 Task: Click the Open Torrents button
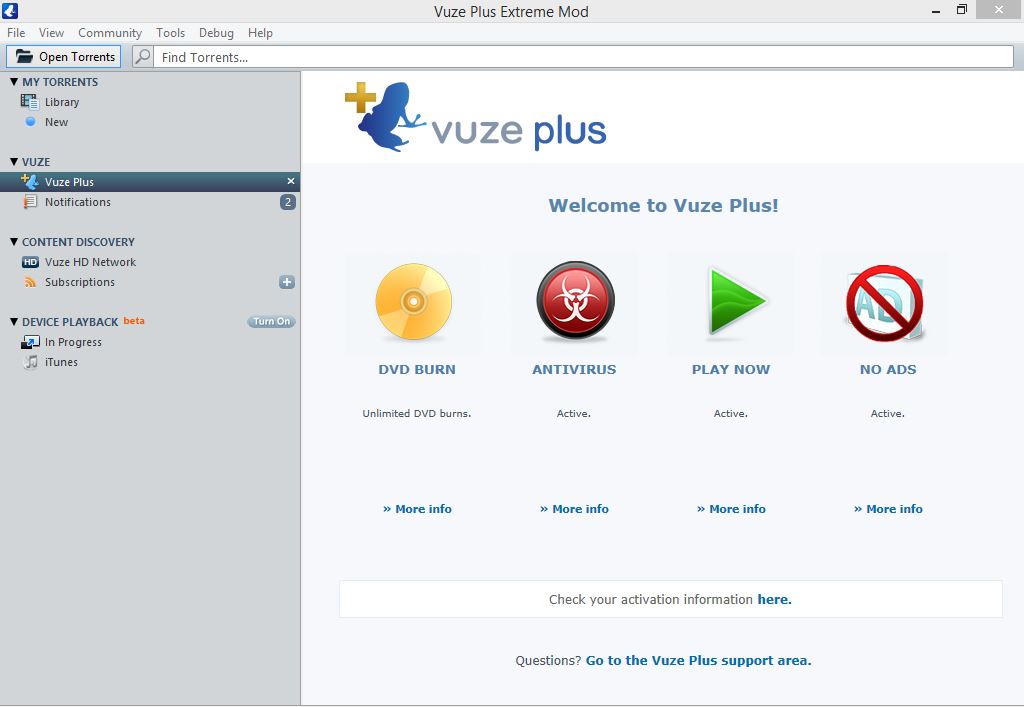coord(65,57)
